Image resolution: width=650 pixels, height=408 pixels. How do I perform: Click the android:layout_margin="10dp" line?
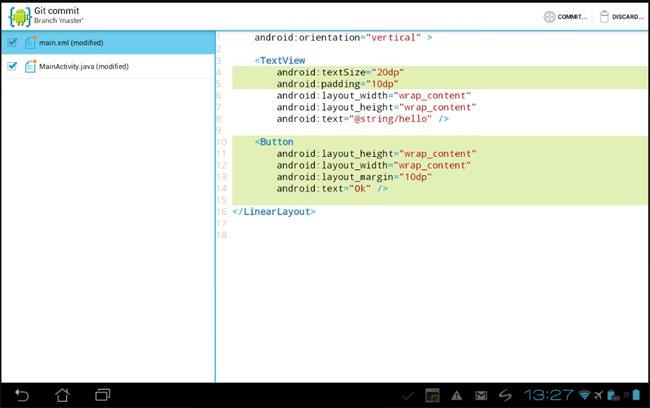[x=354, y=177]
